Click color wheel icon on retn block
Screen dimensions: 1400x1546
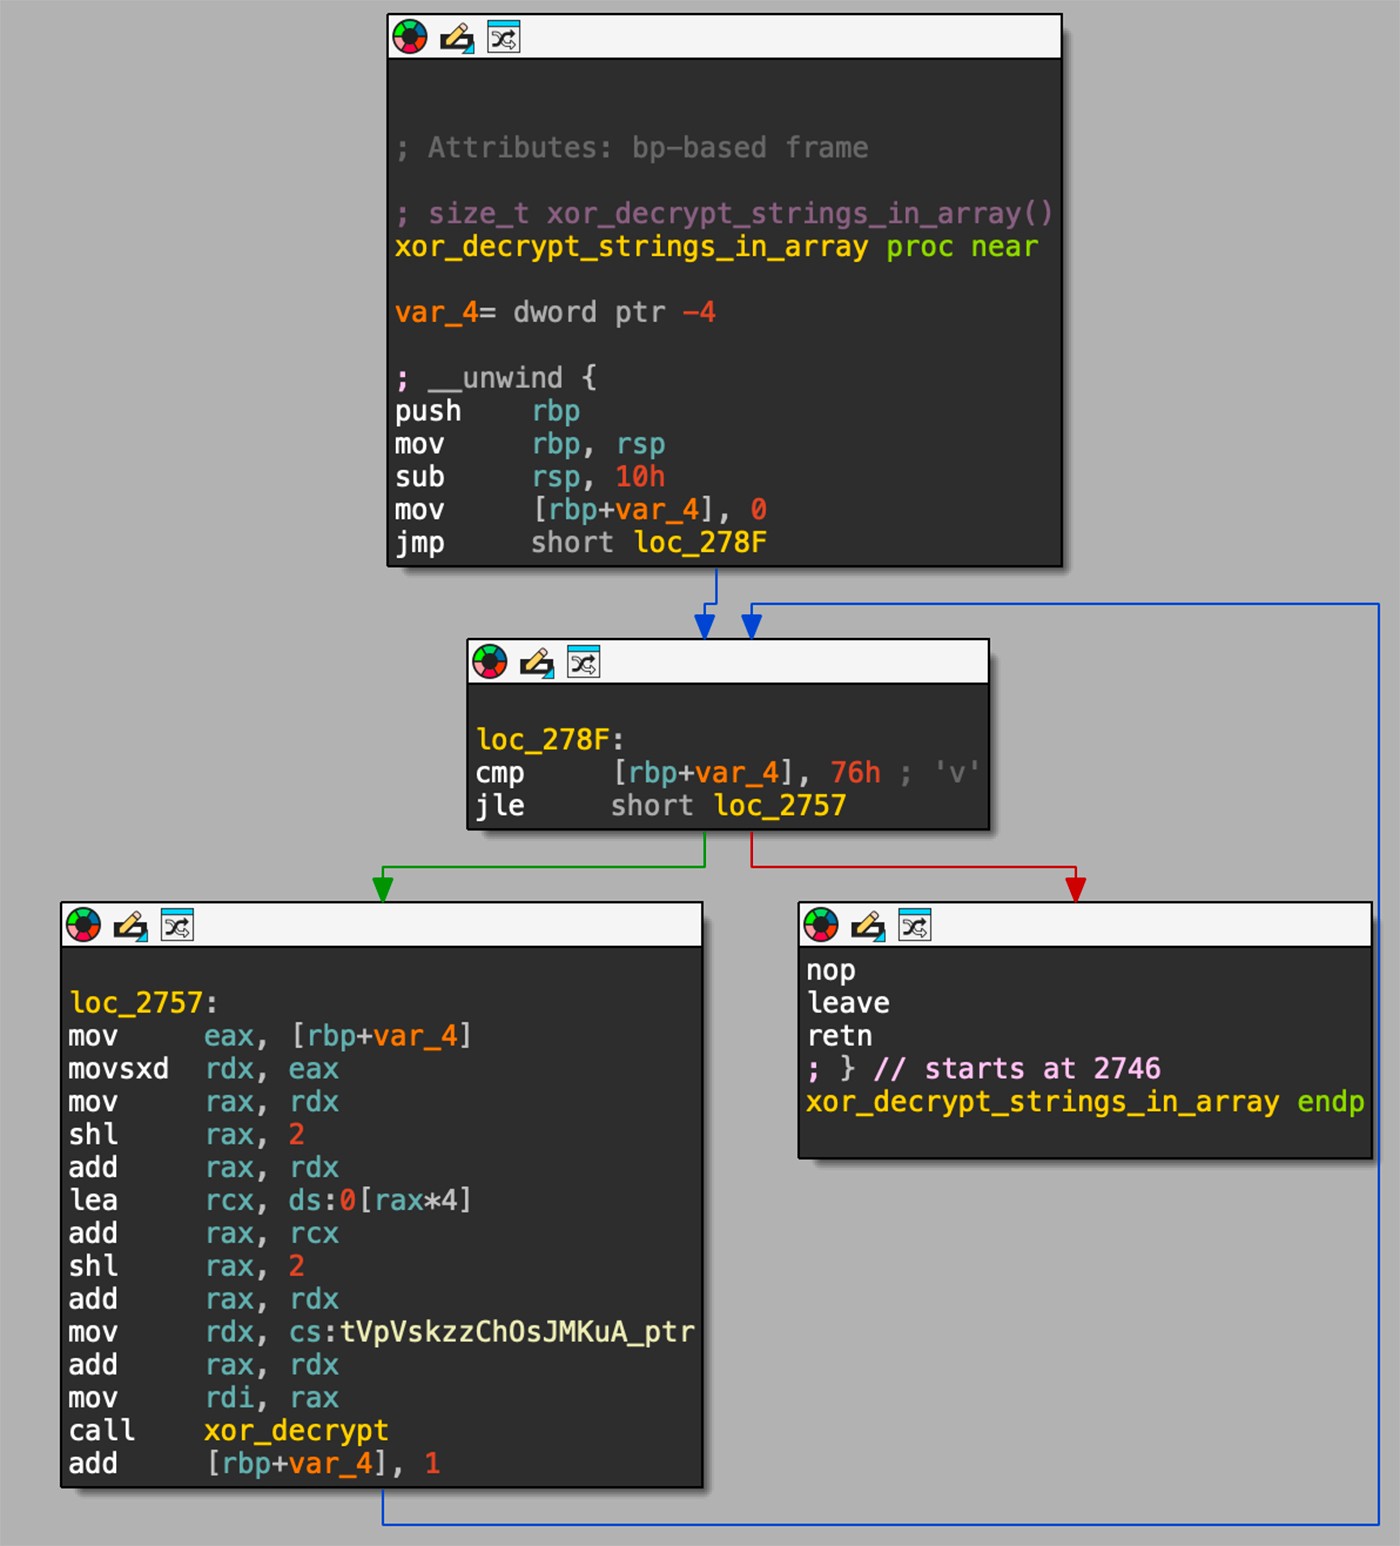tap(821, 925)
